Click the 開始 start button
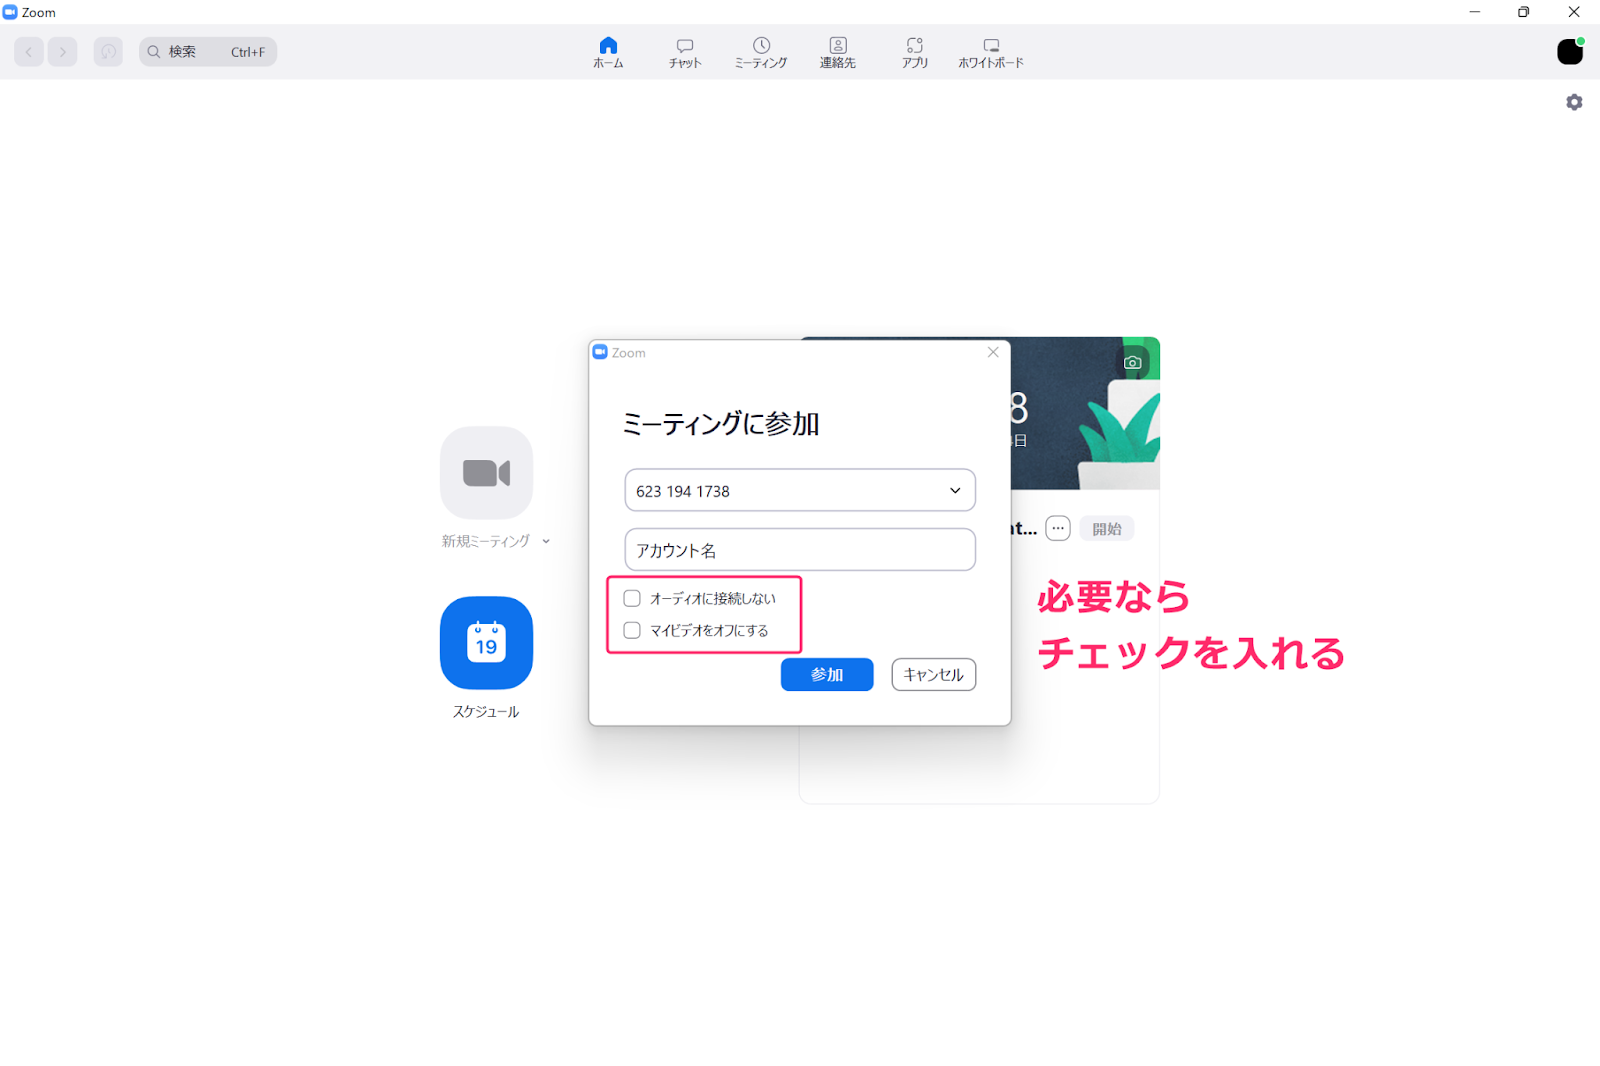The width and height of the screenshot is (1600, 1066). coord(1107,529)
